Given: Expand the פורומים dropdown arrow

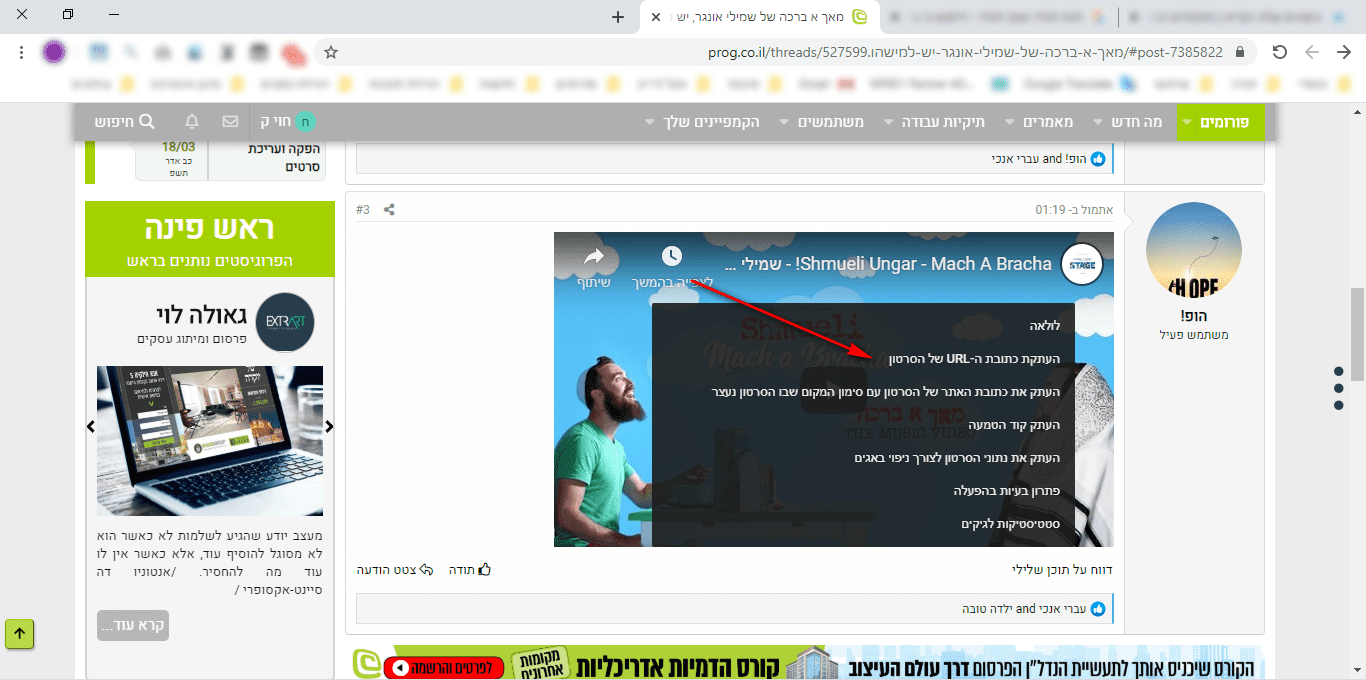Looking at the screenshot, I should 1187,122.
